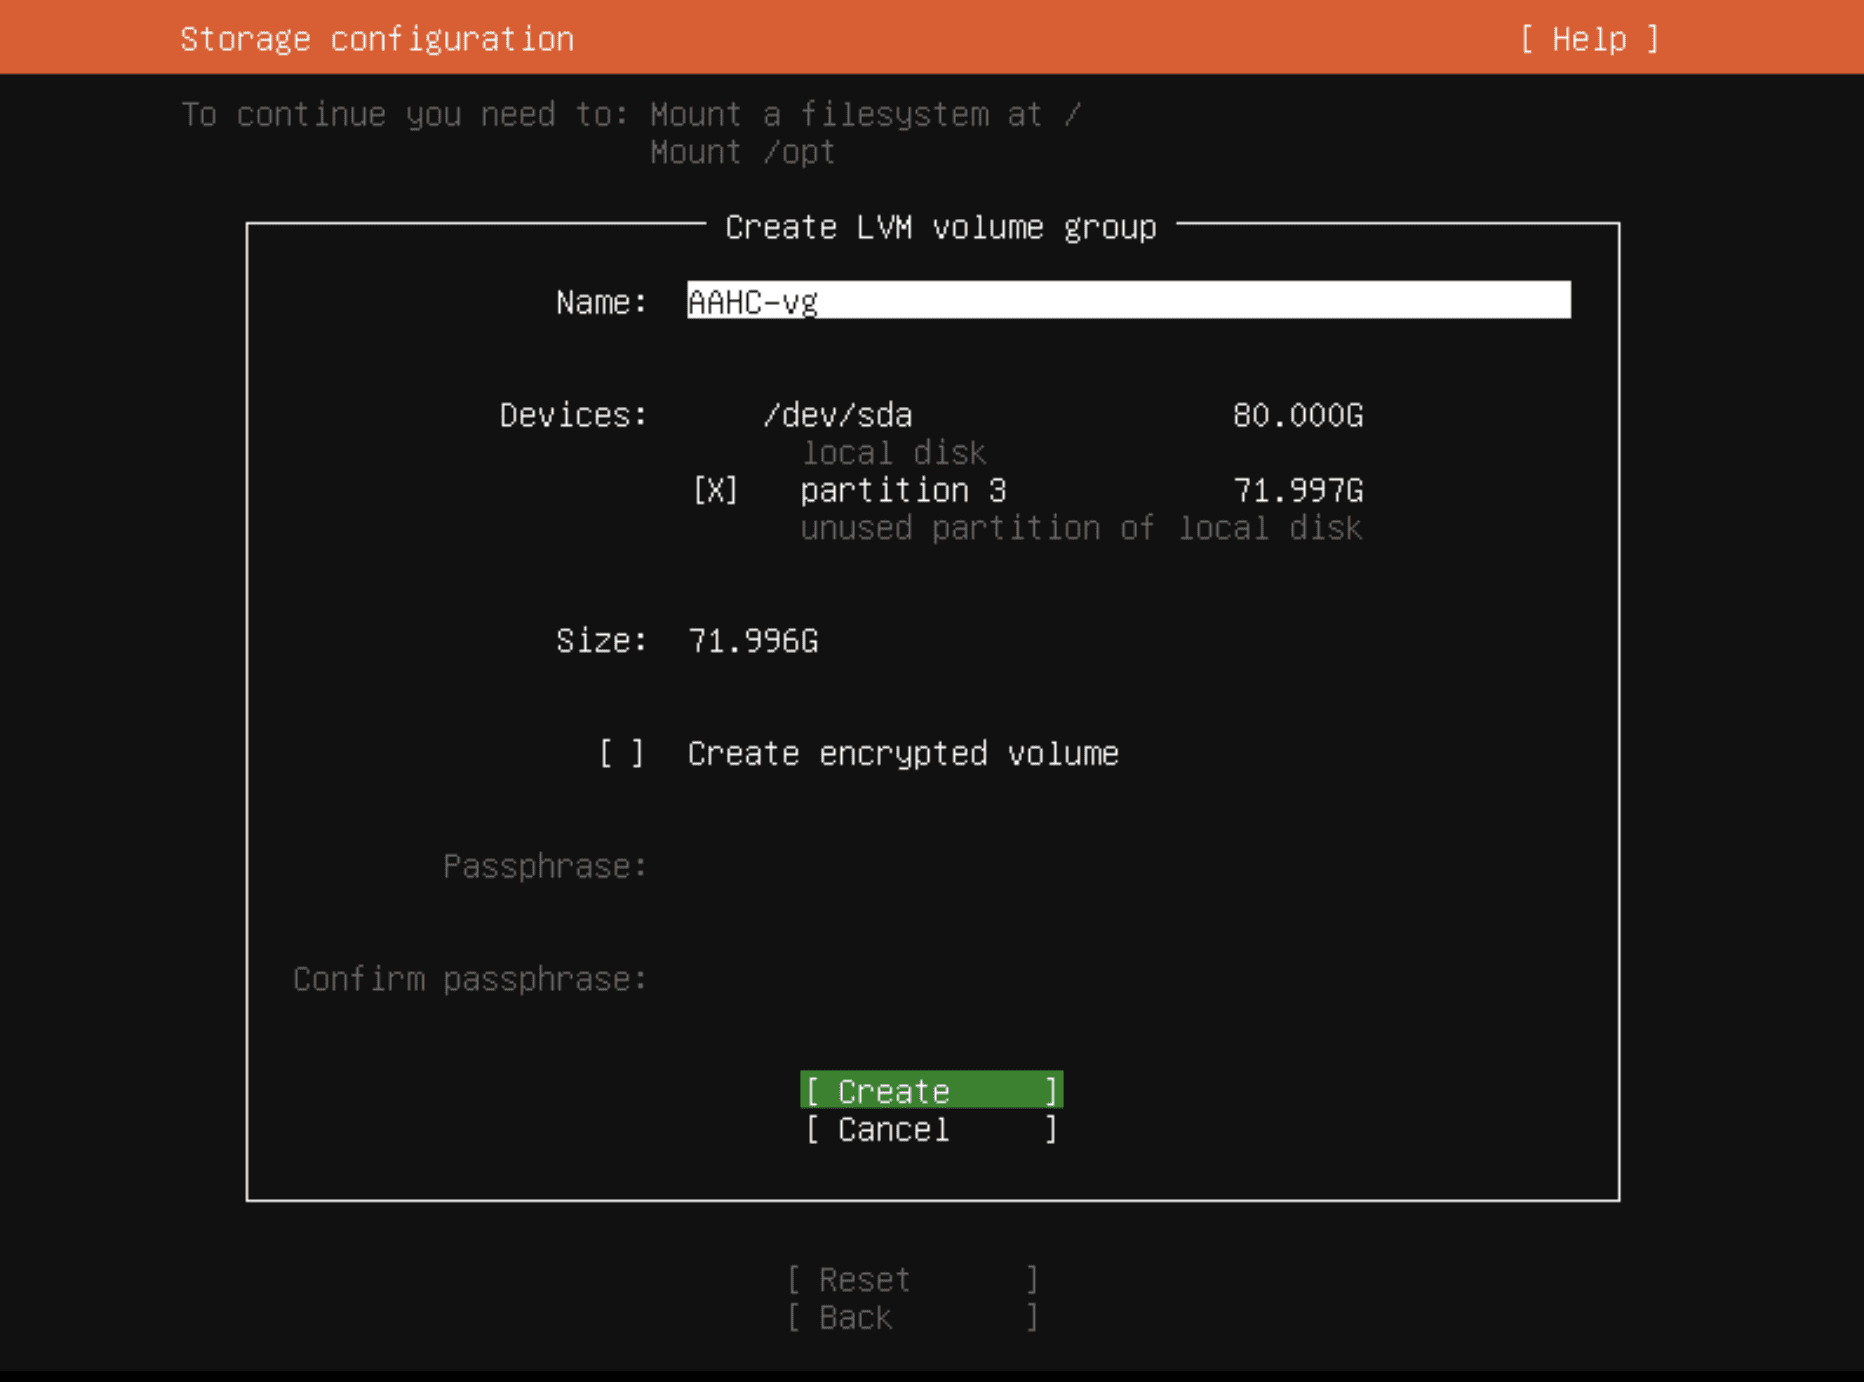Focus the Passphrase entry field
The height and width of the screenshot is (1382, 1864).
(1127, 866)
